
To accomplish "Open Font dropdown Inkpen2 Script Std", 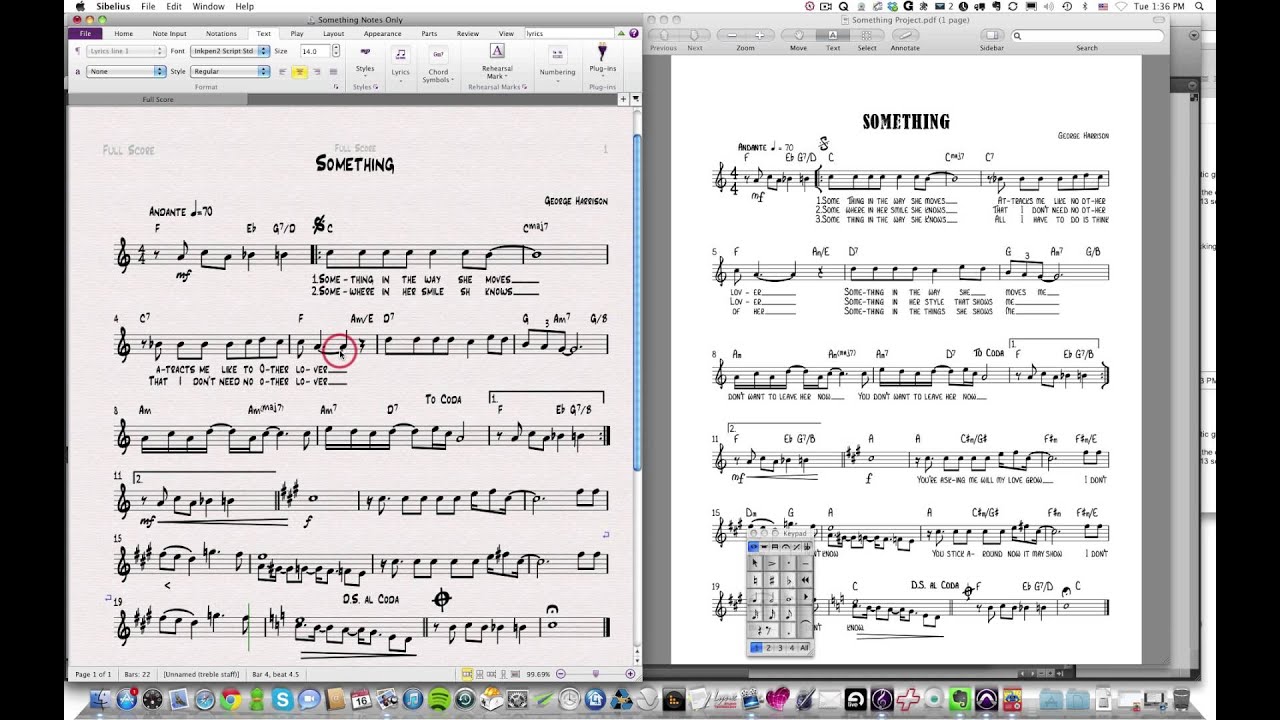I will point(231,51).
